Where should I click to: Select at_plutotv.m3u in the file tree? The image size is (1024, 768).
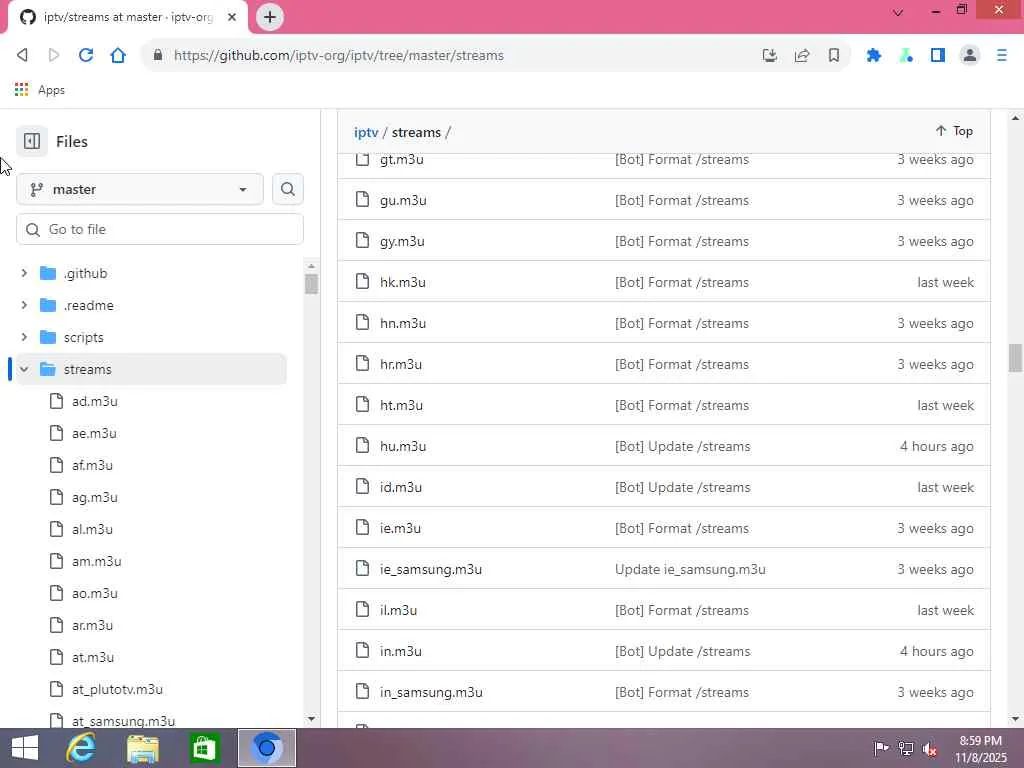point(118,689)
